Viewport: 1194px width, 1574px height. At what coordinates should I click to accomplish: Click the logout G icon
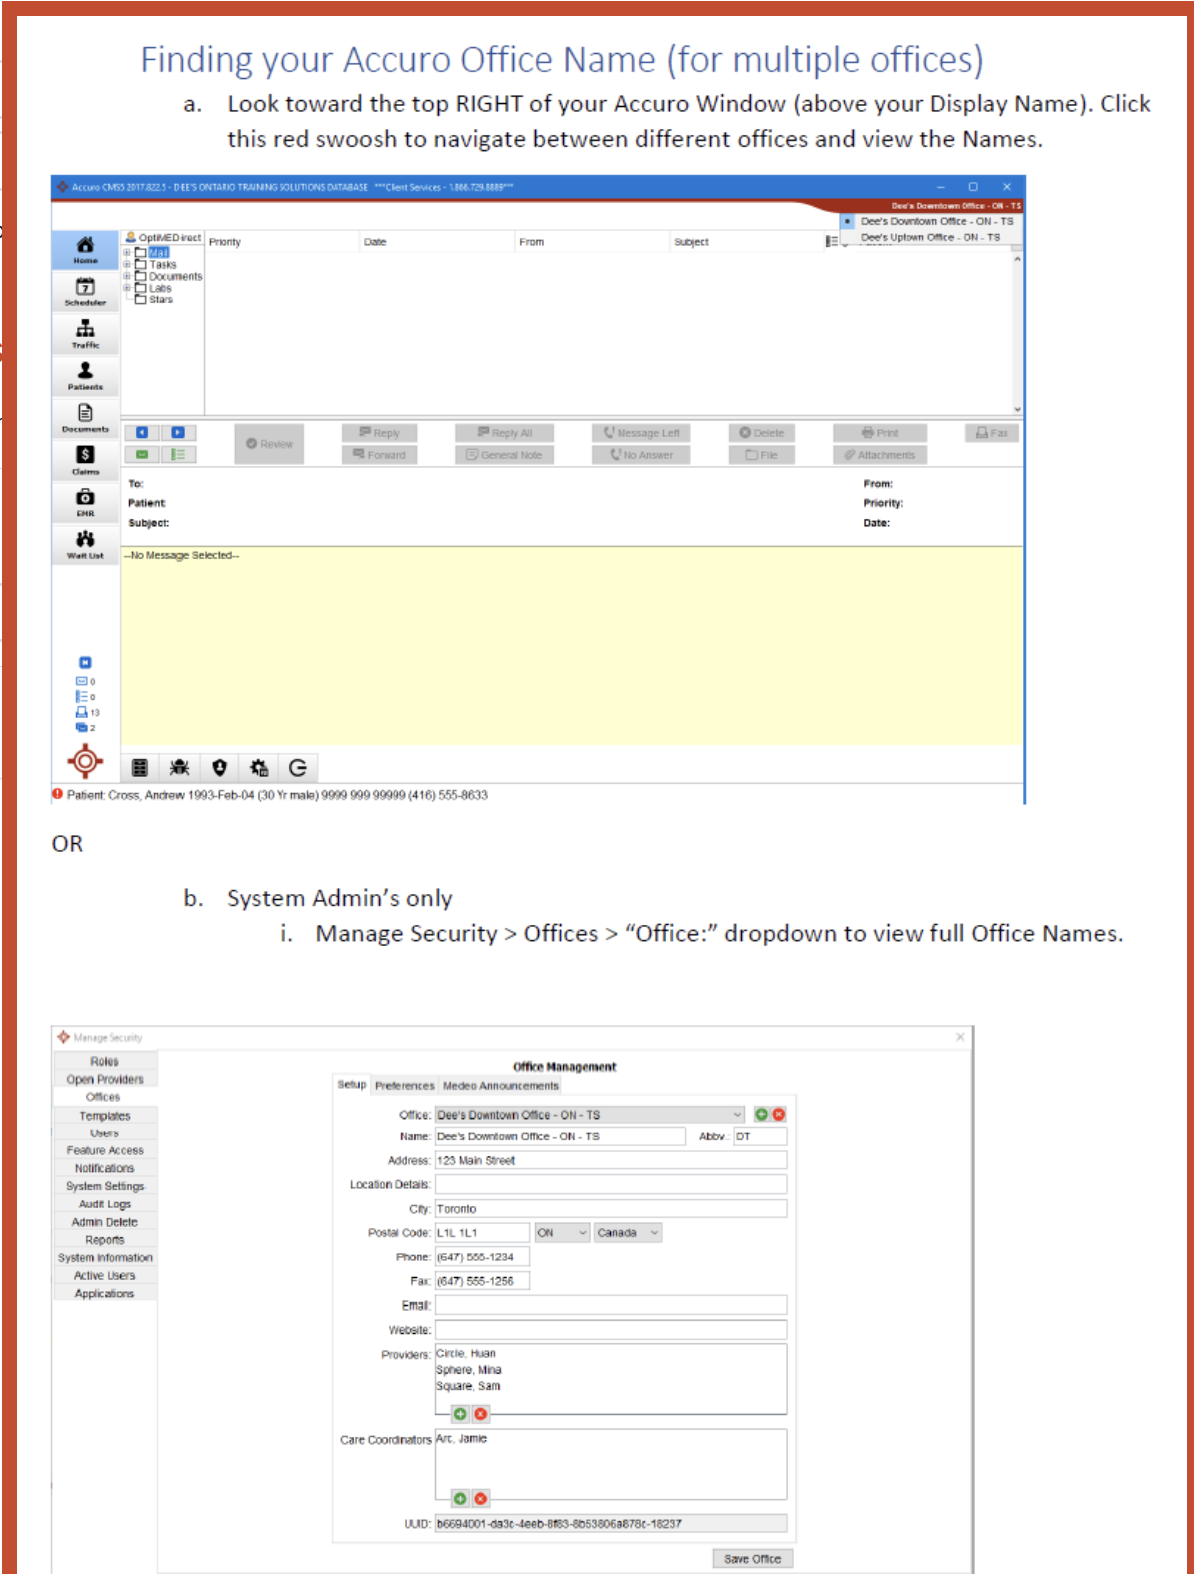[x=298, y=768]
